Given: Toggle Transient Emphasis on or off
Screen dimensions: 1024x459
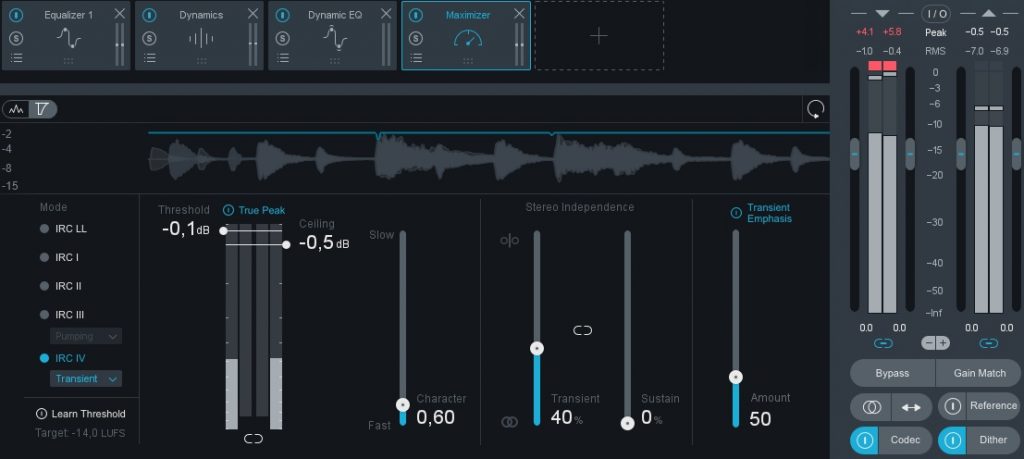Looking at the screenshot, I should [x=737, y=212].
